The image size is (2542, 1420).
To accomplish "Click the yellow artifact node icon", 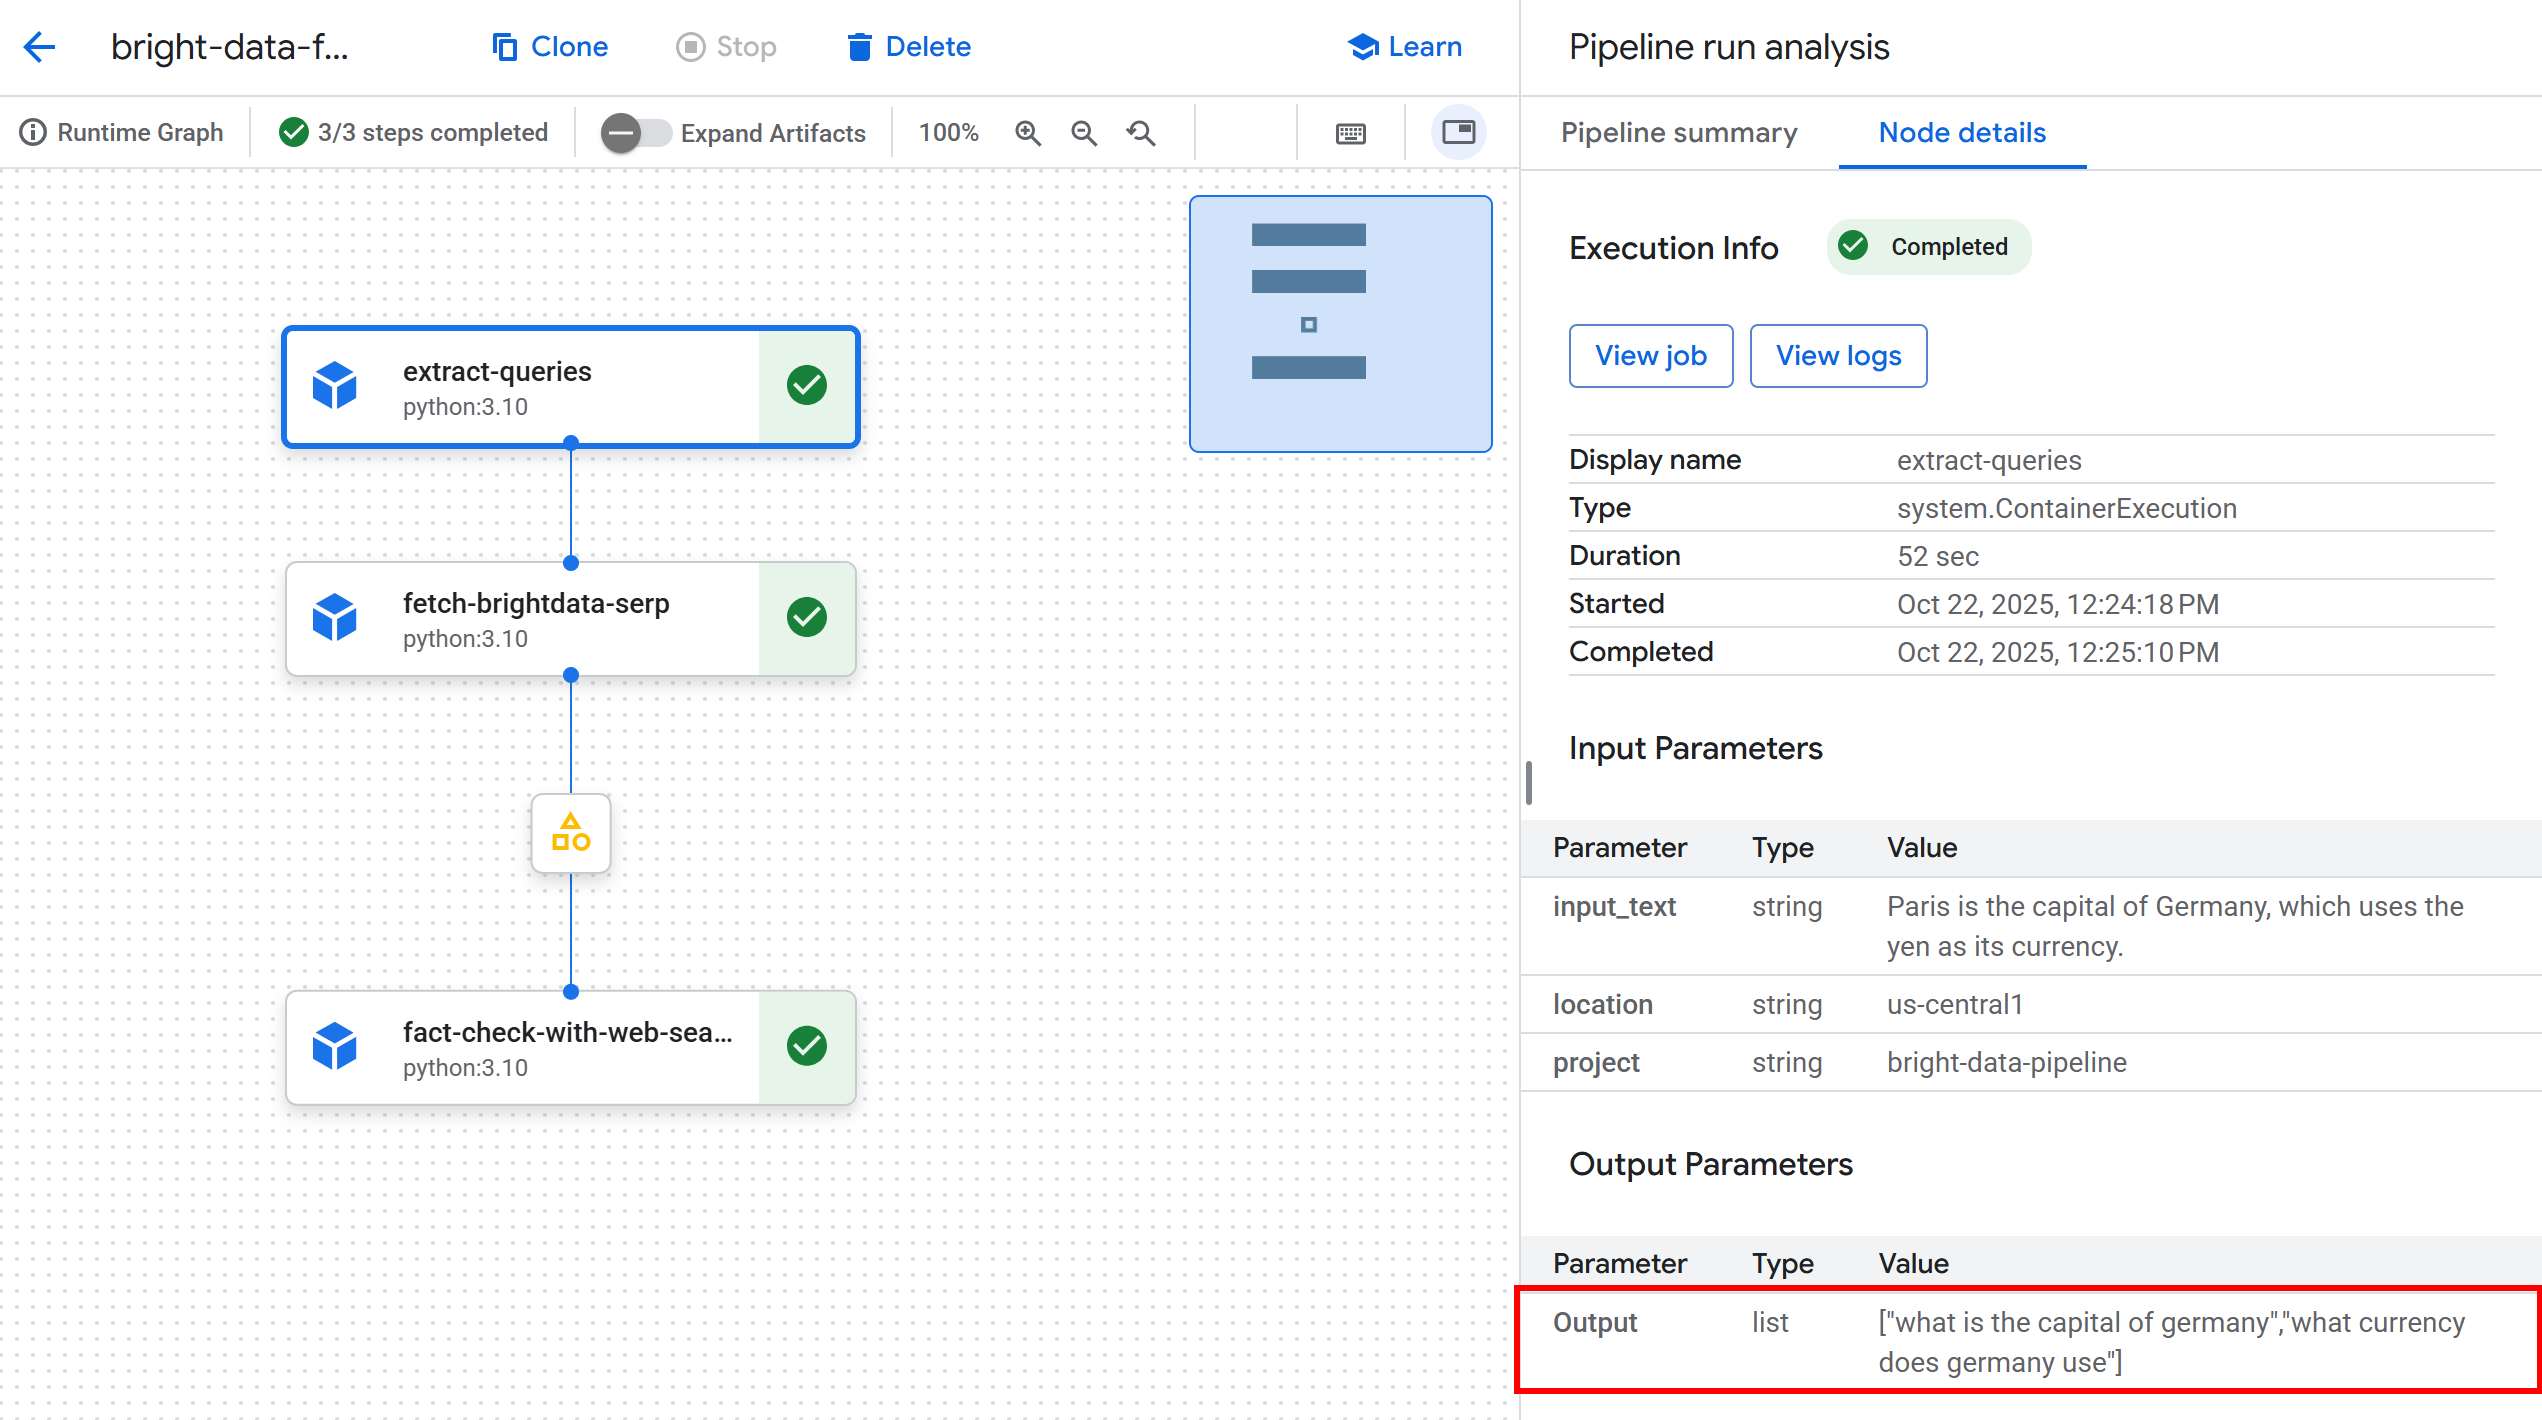I will click(571, 833).
